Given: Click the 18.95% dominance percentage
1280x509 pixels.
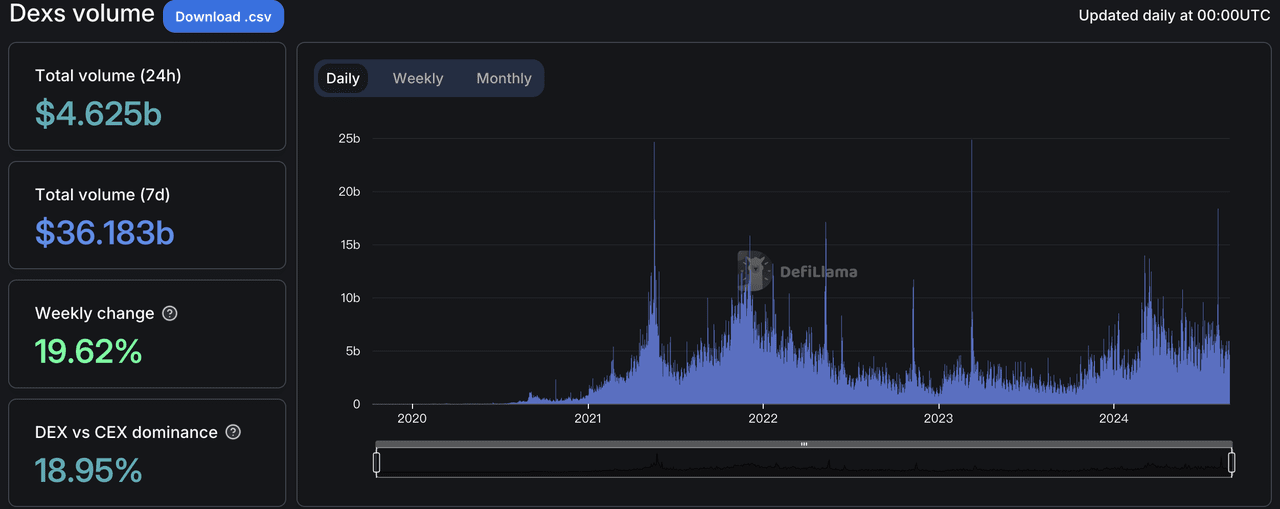Looking at the screenshot, I should (88, 470).
